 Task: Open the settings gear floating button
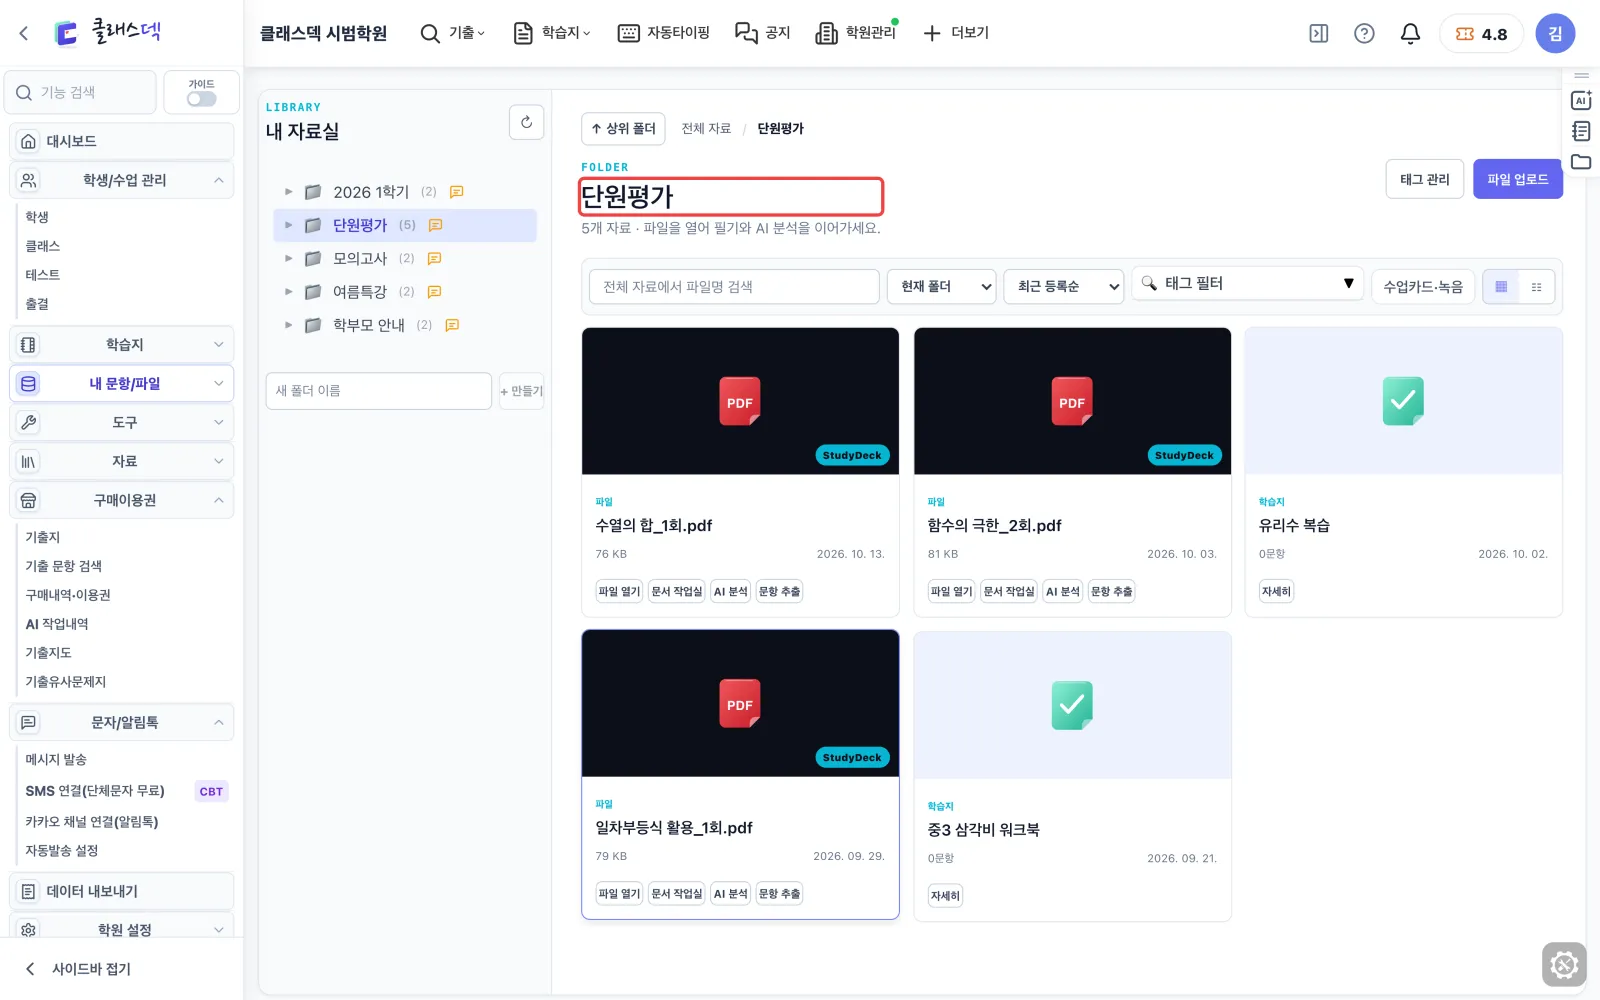[x=1564, y=965]
